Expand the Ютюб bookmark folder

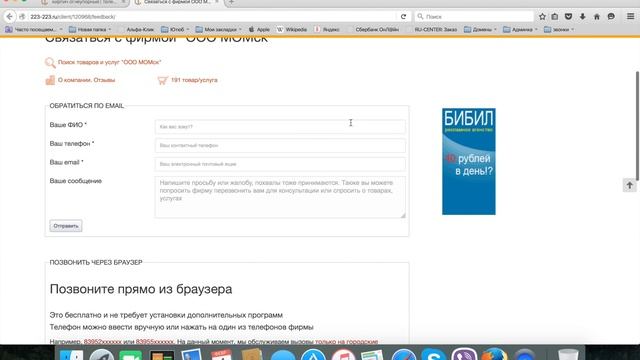[175, 29]
